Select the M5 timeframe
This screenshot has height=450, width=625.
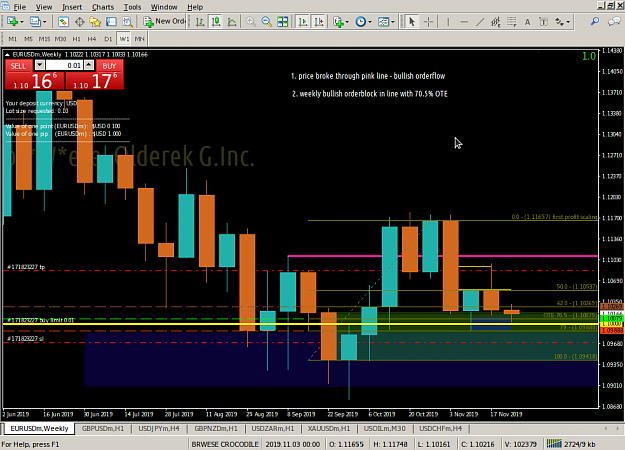(28, 39)
